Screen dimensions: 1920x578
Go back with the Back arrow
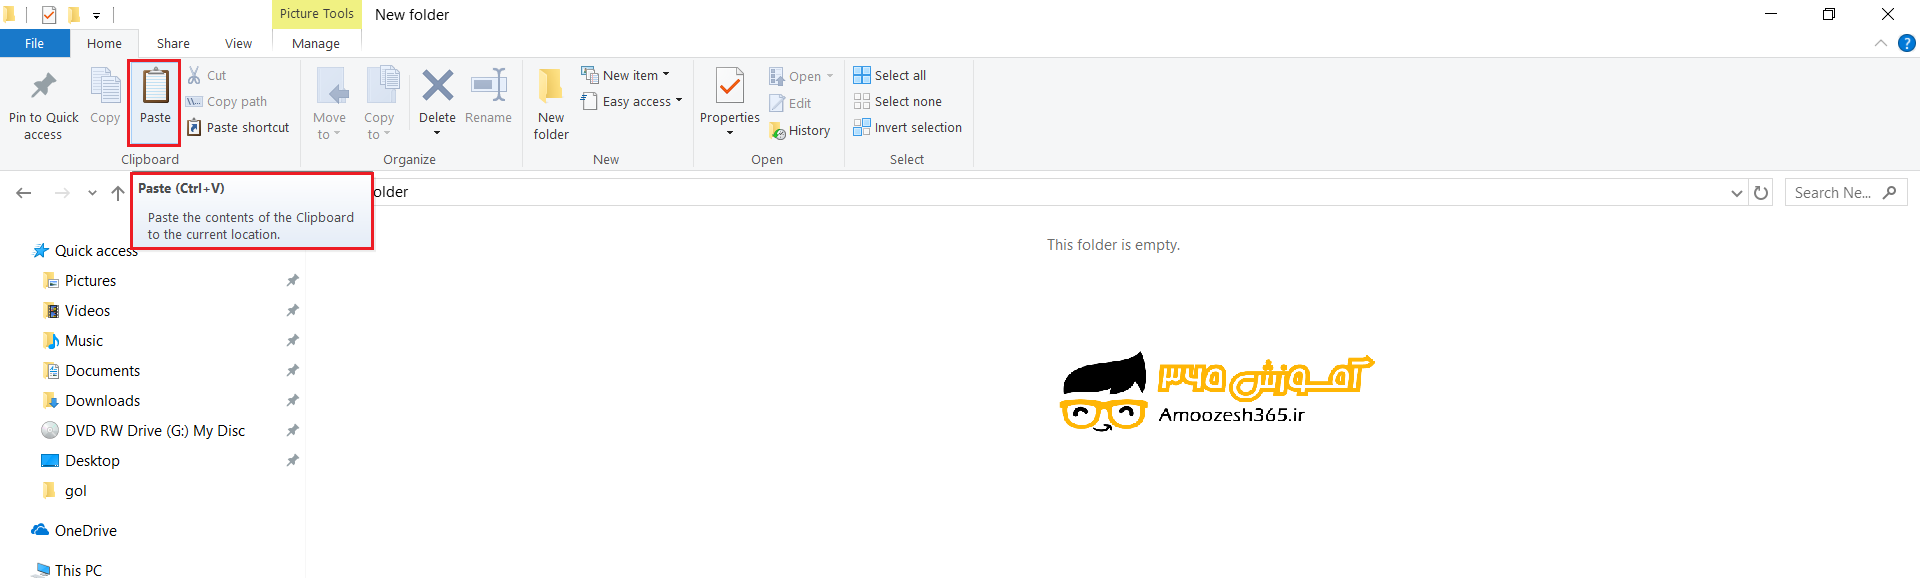point(24,192)
